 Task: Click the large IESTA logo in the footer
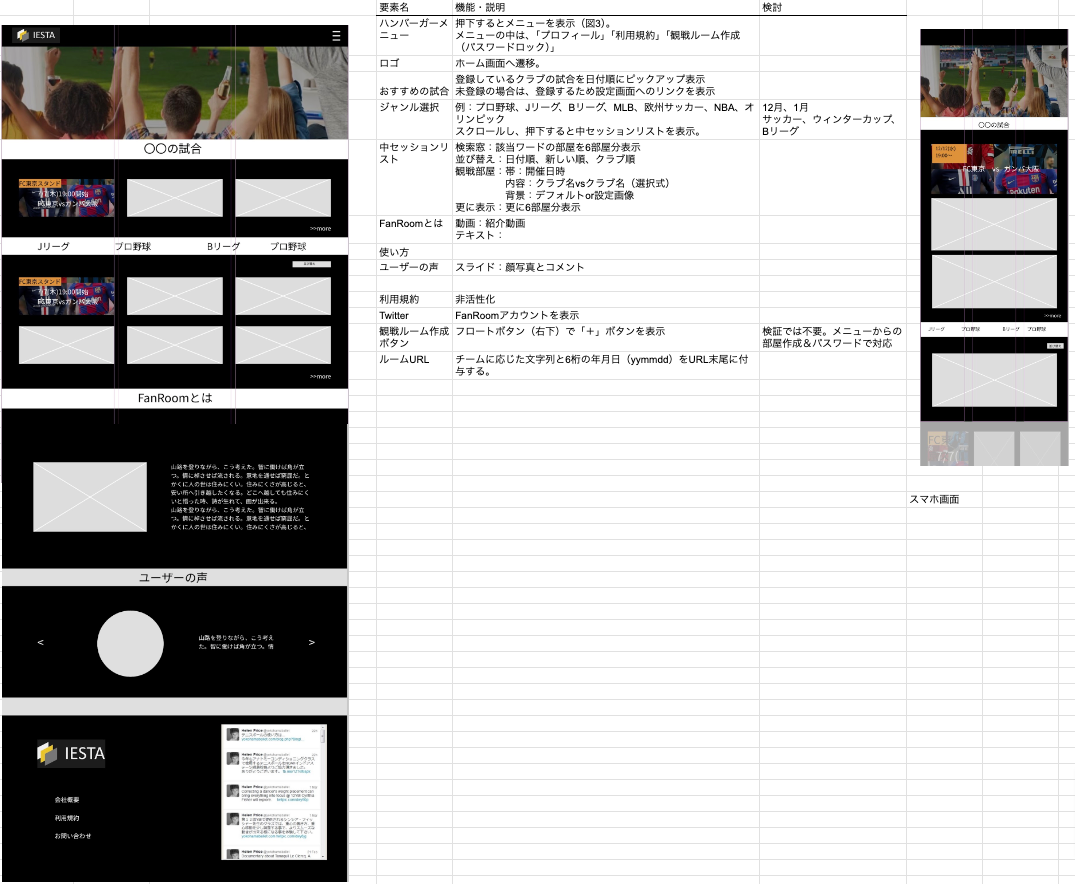click(71, 754)
